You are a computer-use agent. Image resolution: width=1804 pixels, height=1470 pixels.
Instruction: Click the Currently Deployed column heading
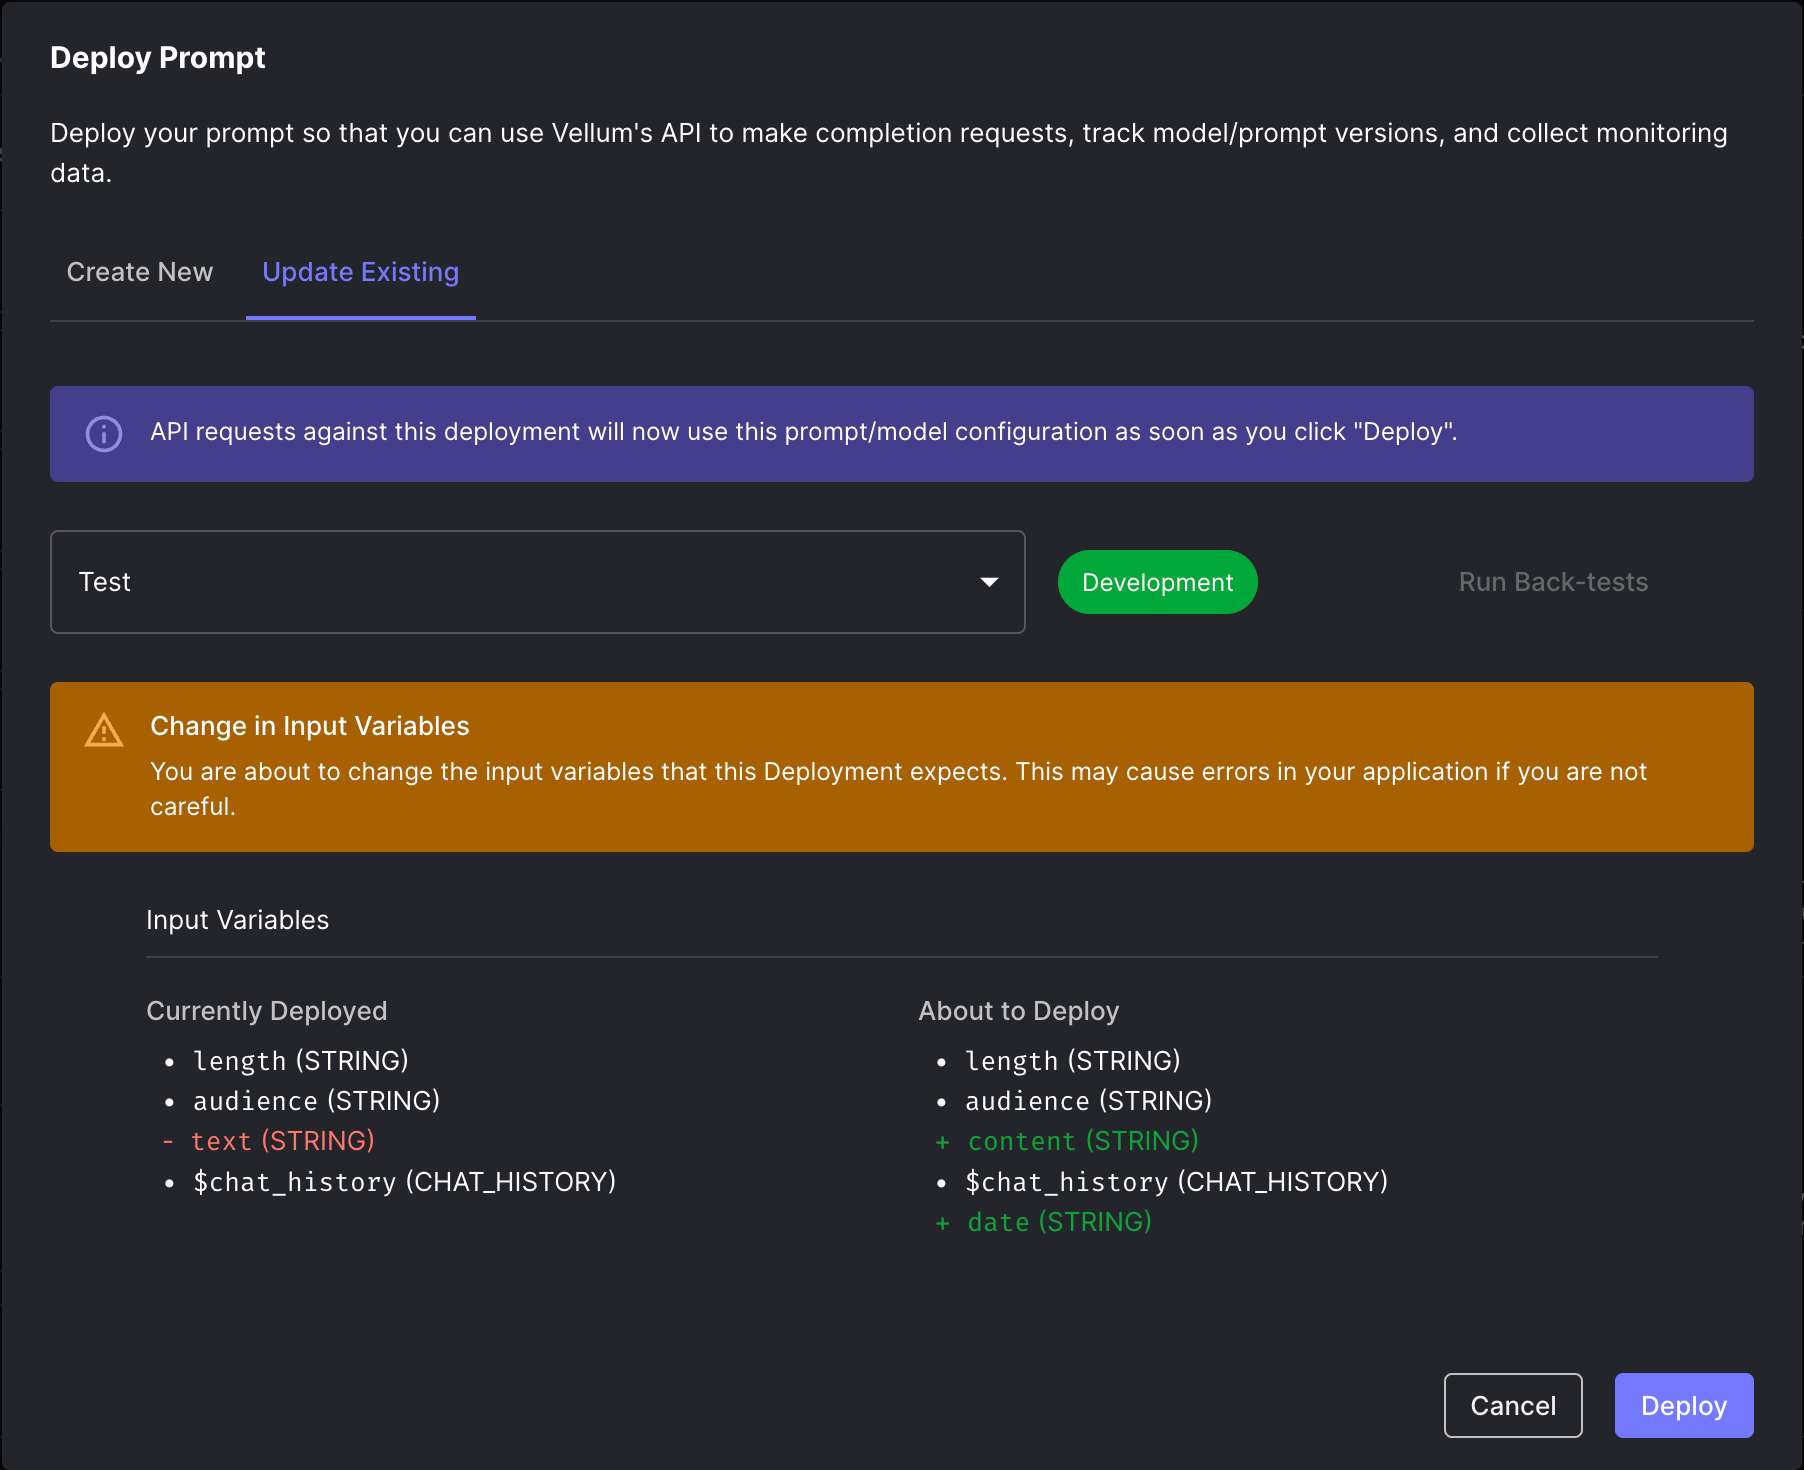click(266, 1011)
